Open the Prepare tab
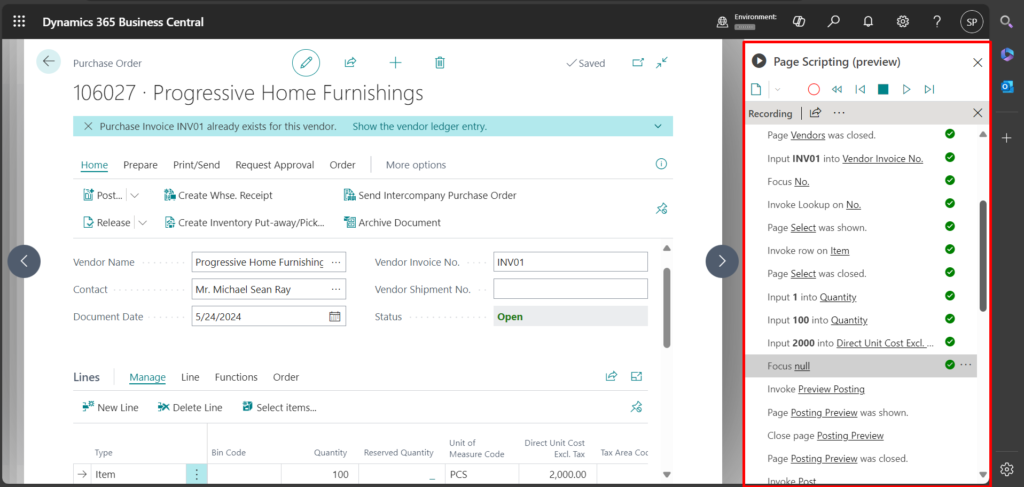1024x487 pixels. [140, 165]
